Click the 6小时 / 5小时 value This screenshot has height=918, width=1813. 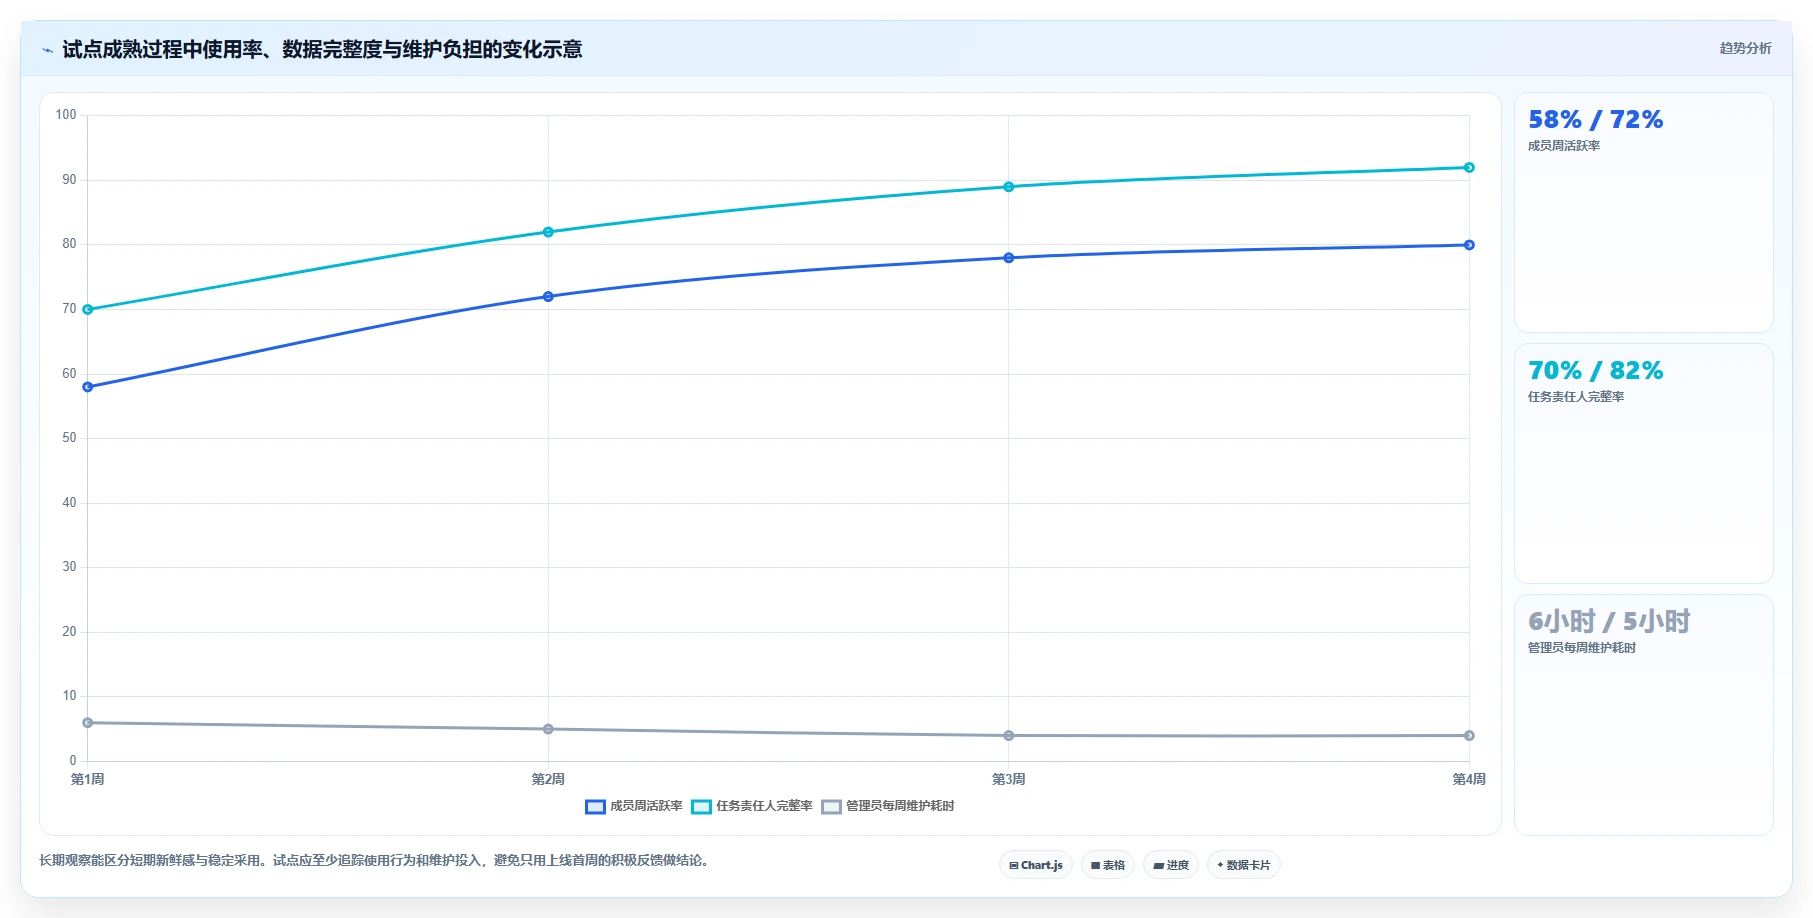pos(1609,622)
